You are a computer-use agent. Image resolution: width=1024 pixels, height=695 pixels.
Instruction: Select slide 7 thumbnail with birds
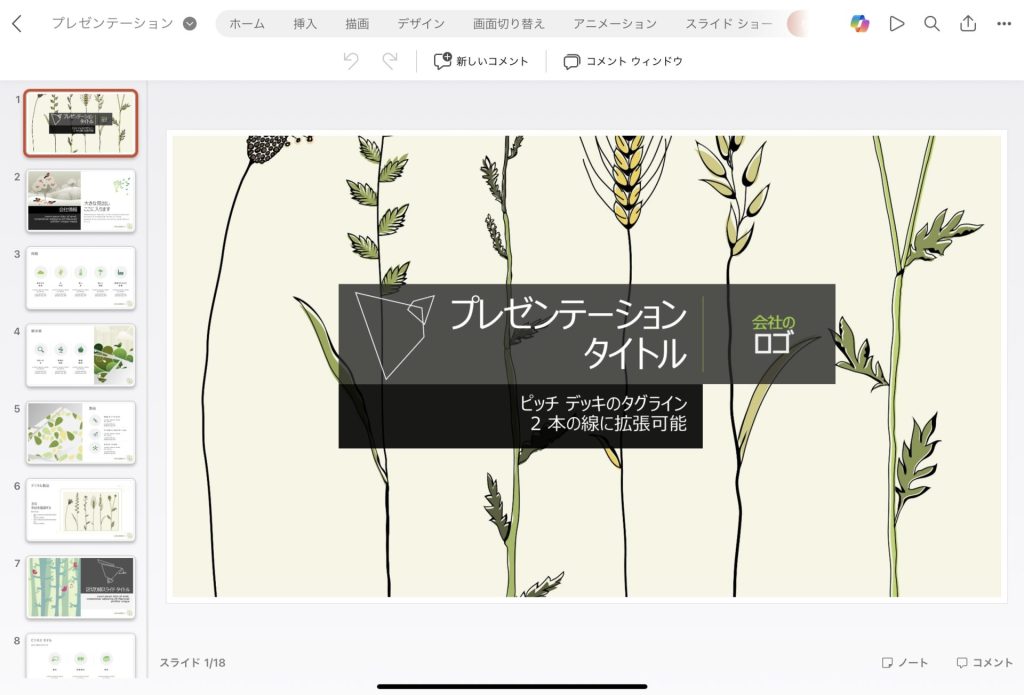coord(81,587)
